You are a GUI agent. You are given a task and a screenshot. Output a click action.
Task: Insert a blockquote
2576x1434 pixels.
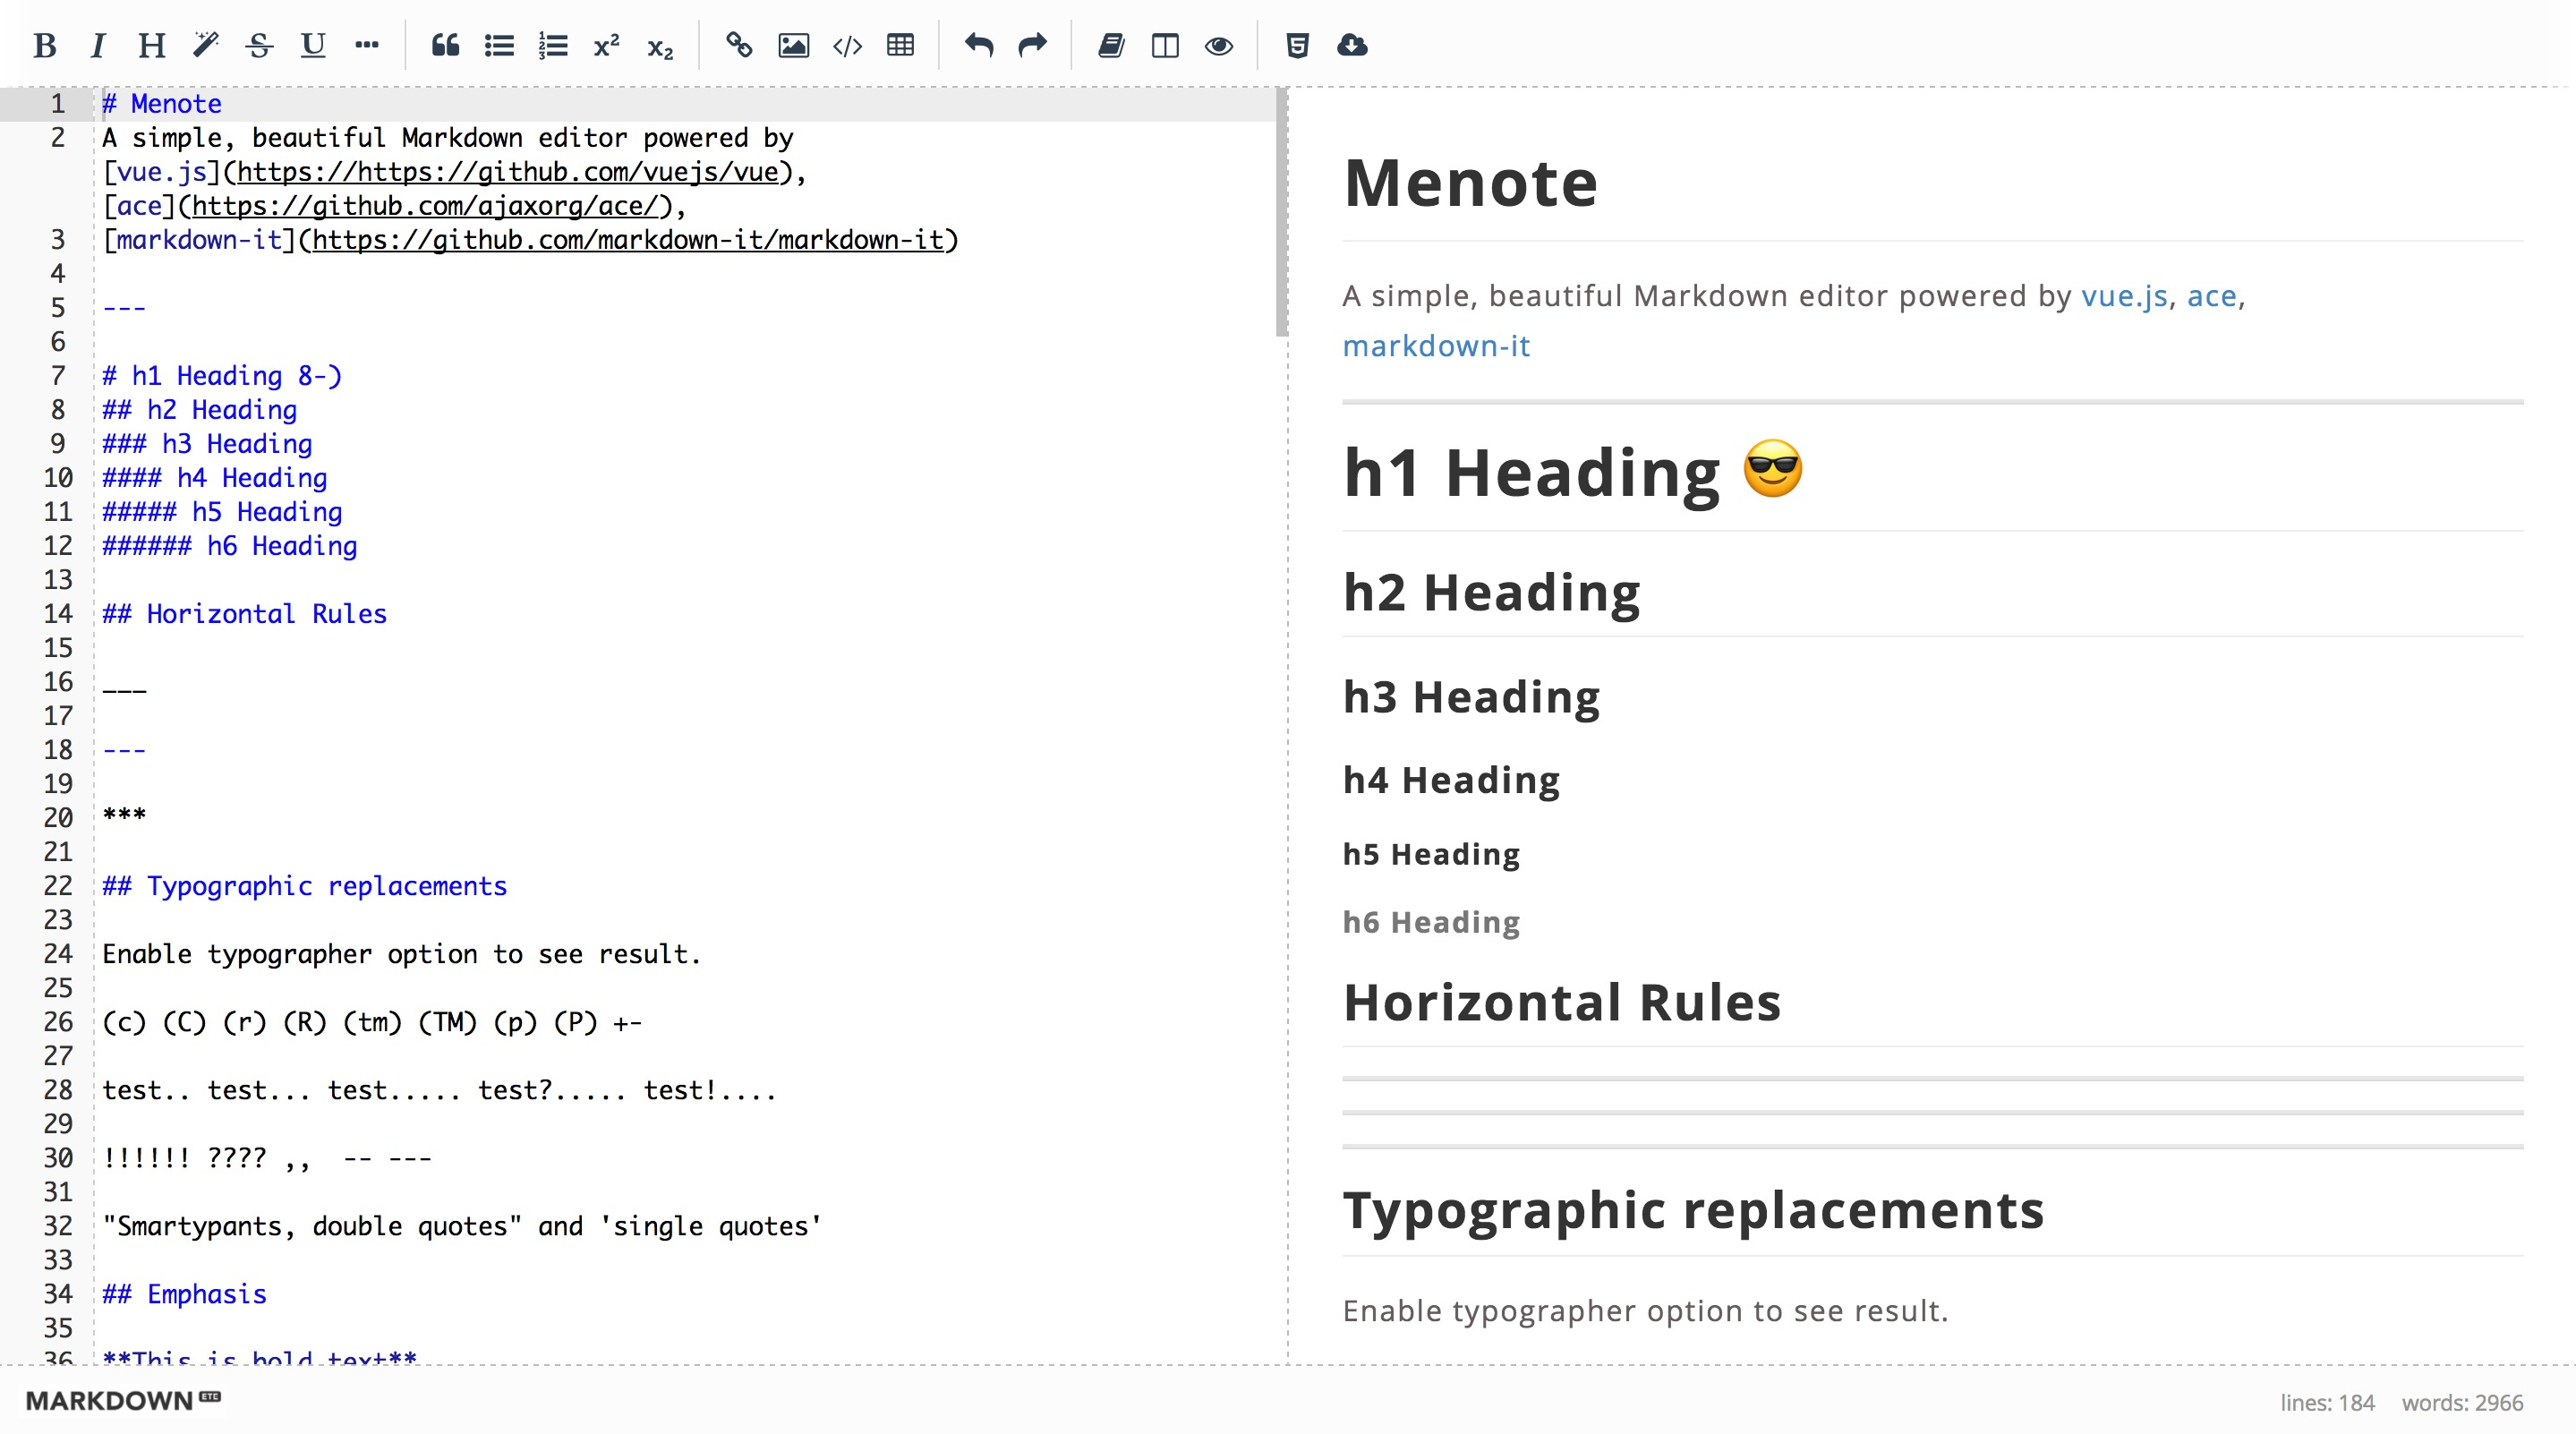(445, 45)
